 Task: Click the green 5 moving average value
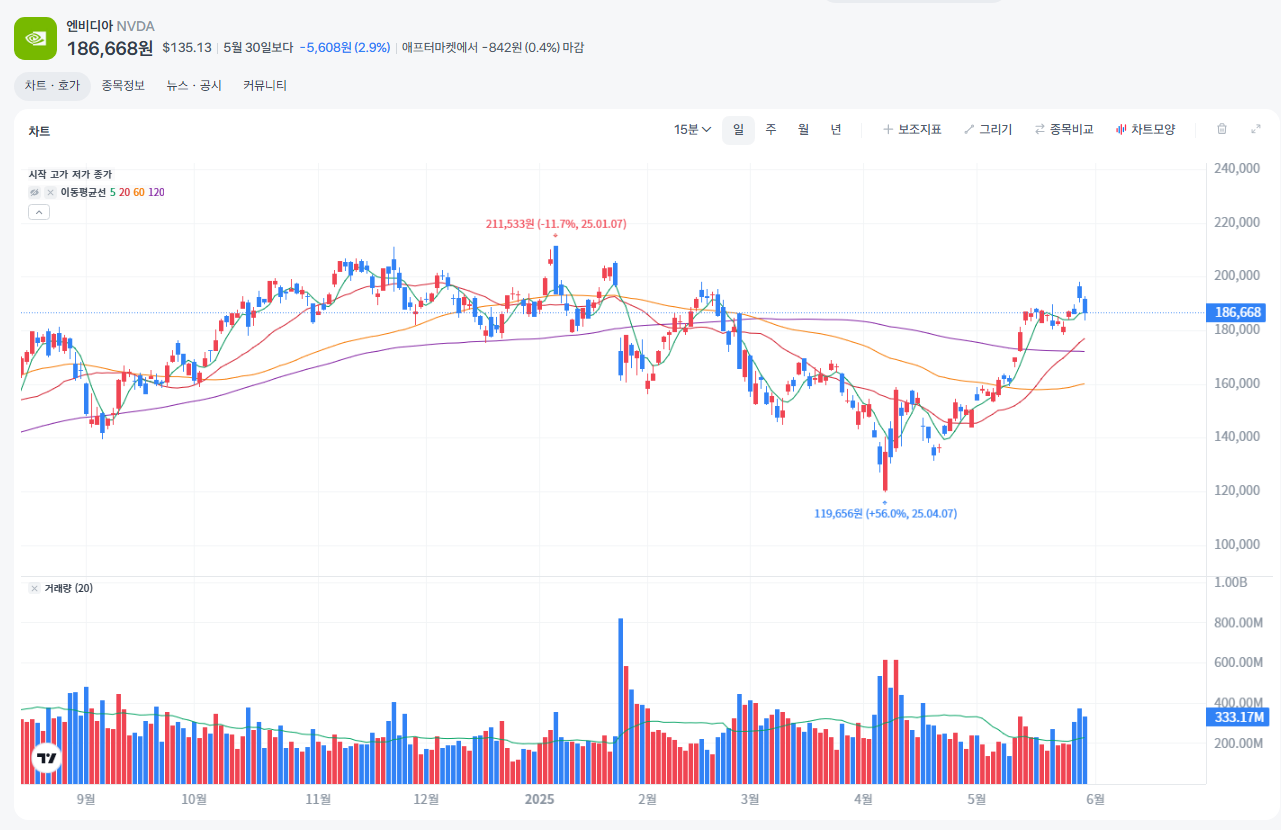113,192
